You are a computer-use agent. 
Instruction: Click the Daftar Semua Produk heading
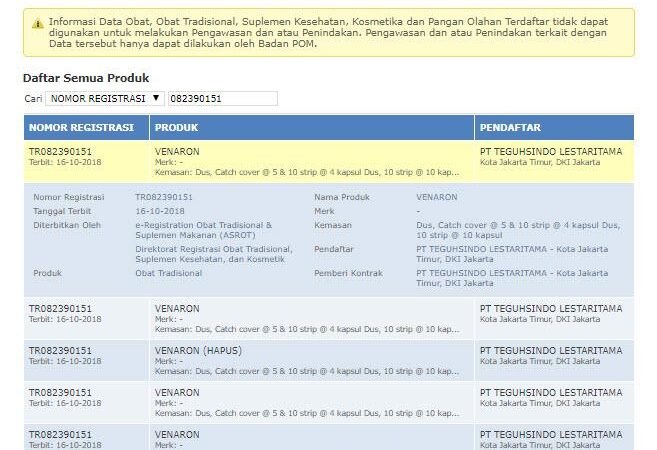tap(86, 77)
